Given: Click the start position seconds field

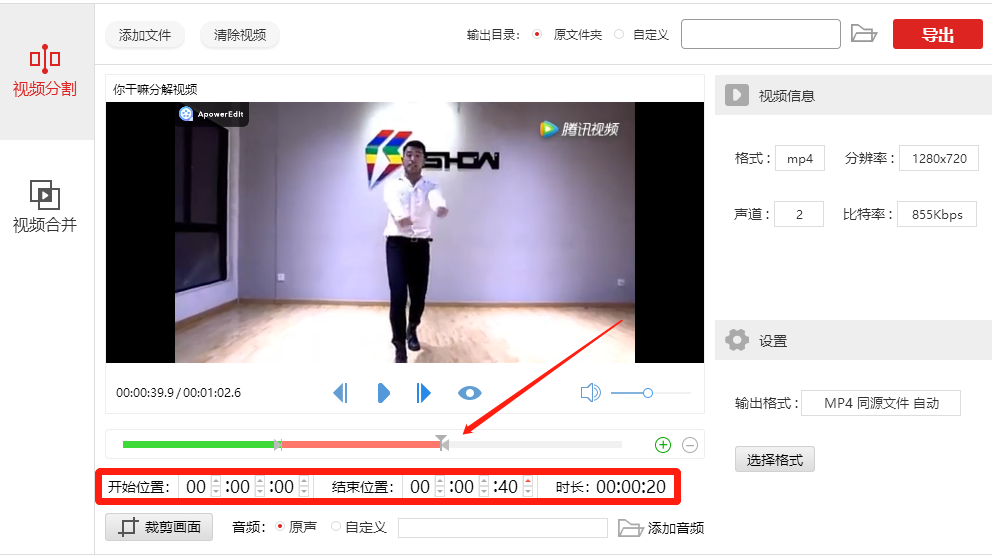Looking at the screenshot, I should tap(283, 487).
